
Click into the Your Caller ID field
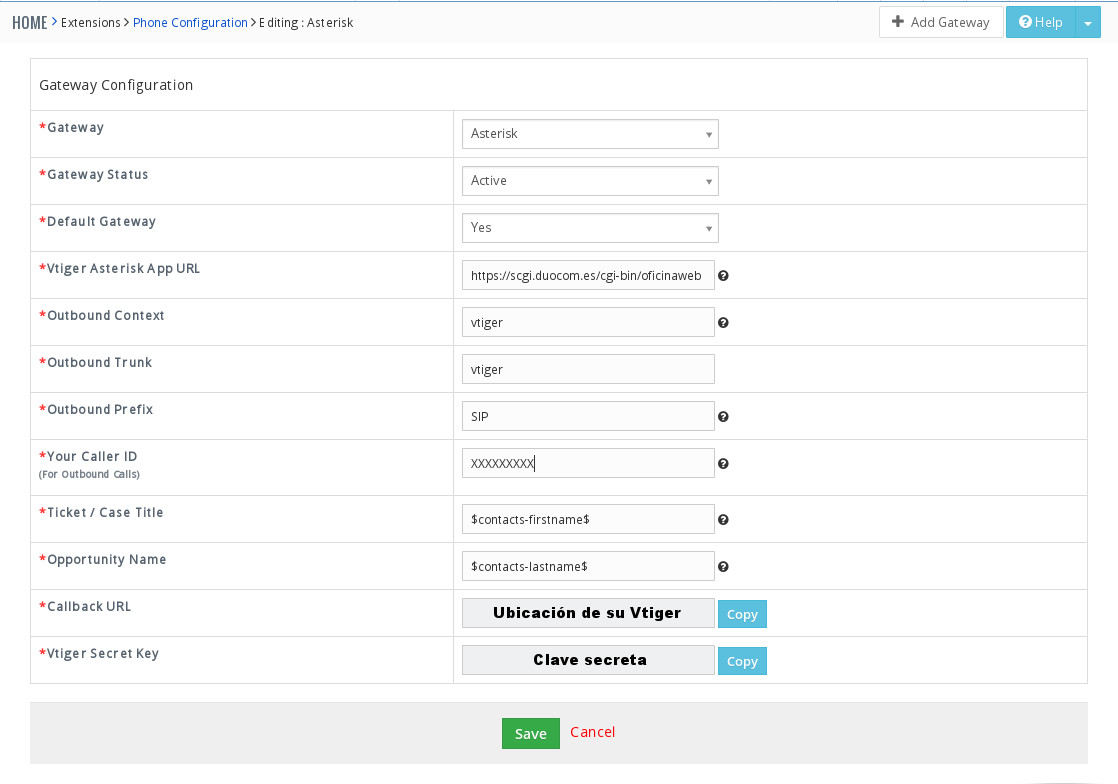(588, 464)
